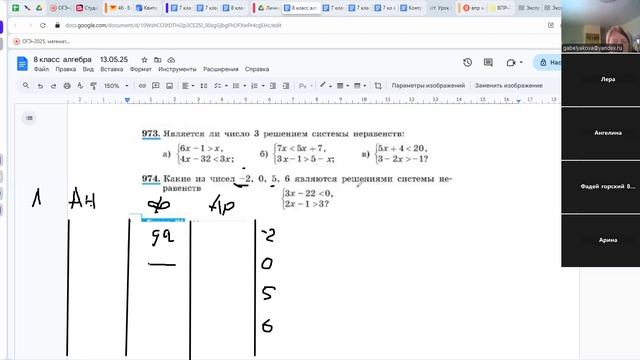Open line and paragraph spacing

[x=204, y=86]
